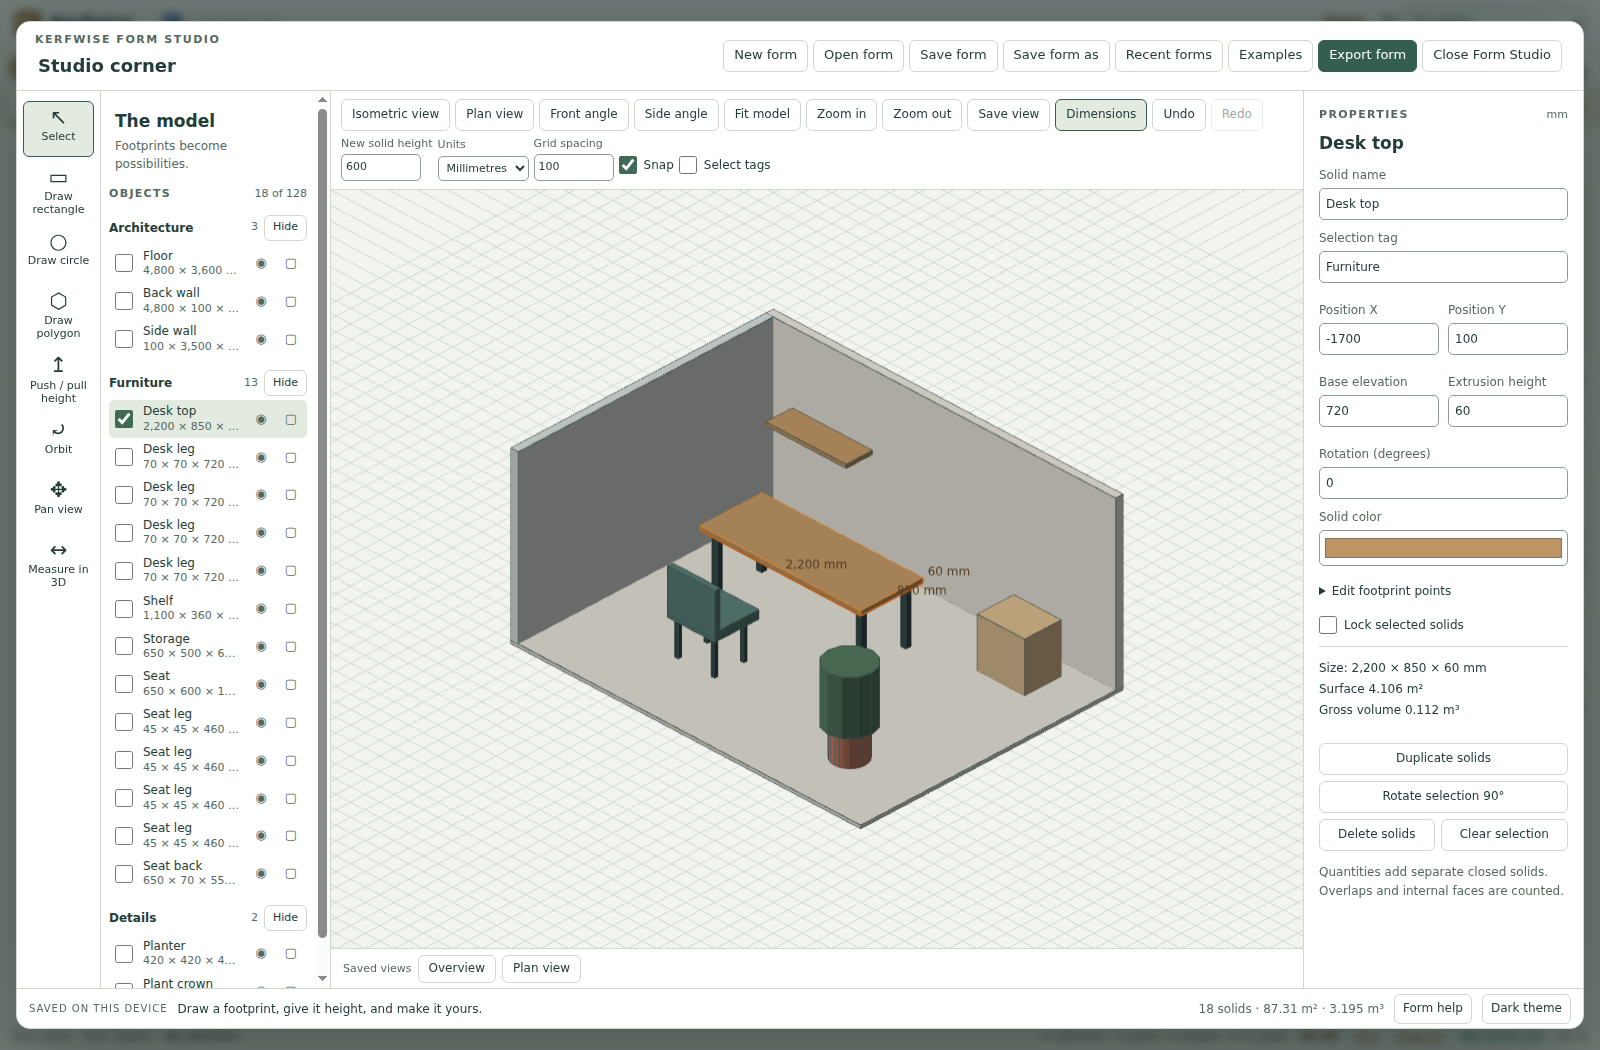Choose the Pan view tool
Viewport: 1600px width, 1050px height.
pyautogui.click(x=58, y=498)
